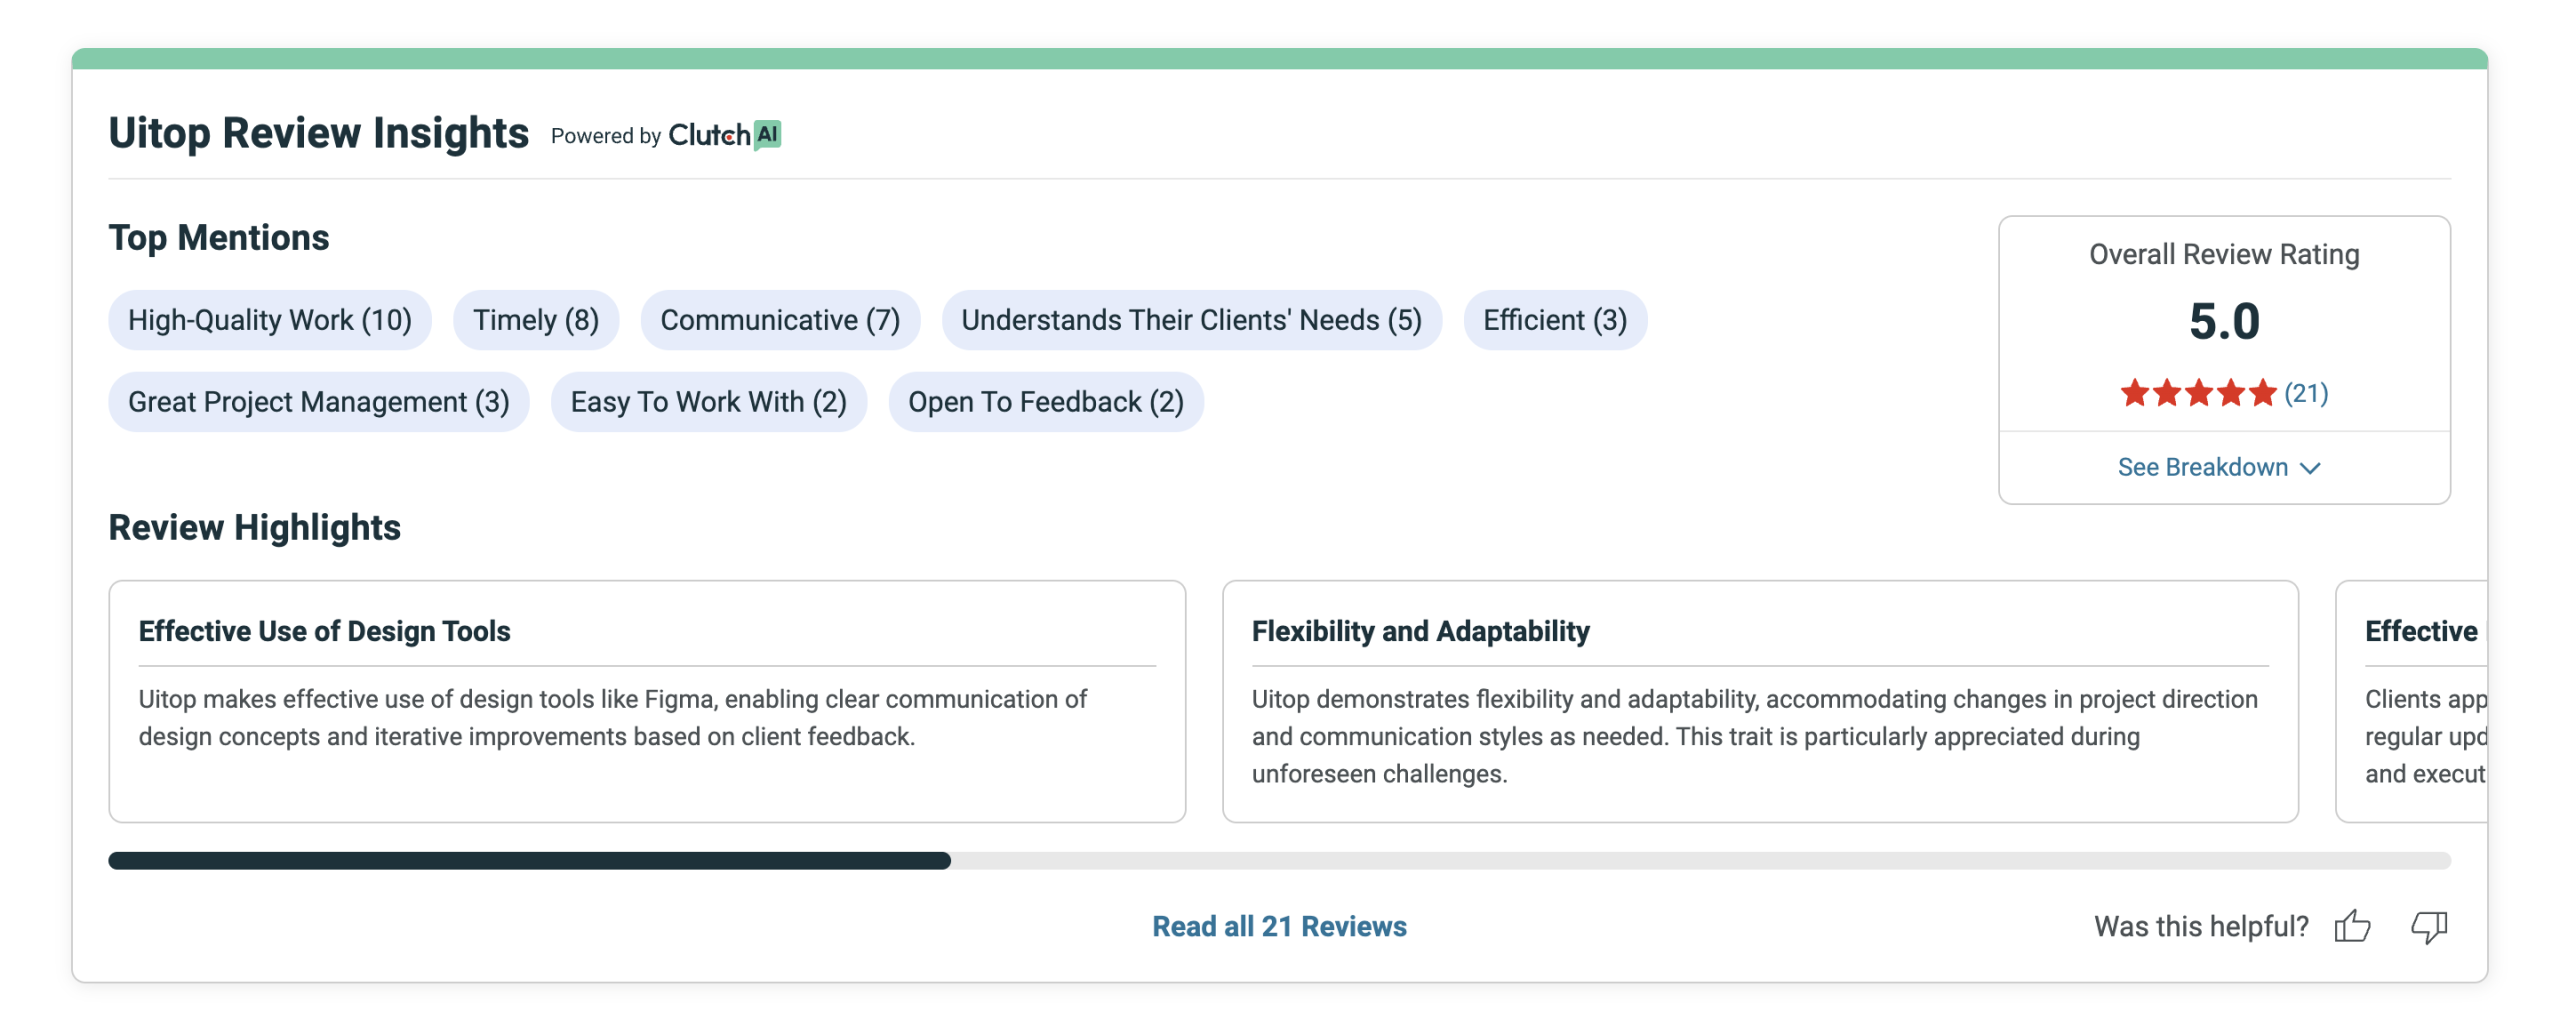2560x1019 pixels.
Task: Click the Overall Review Rating label
Action: coord(2224,254)
